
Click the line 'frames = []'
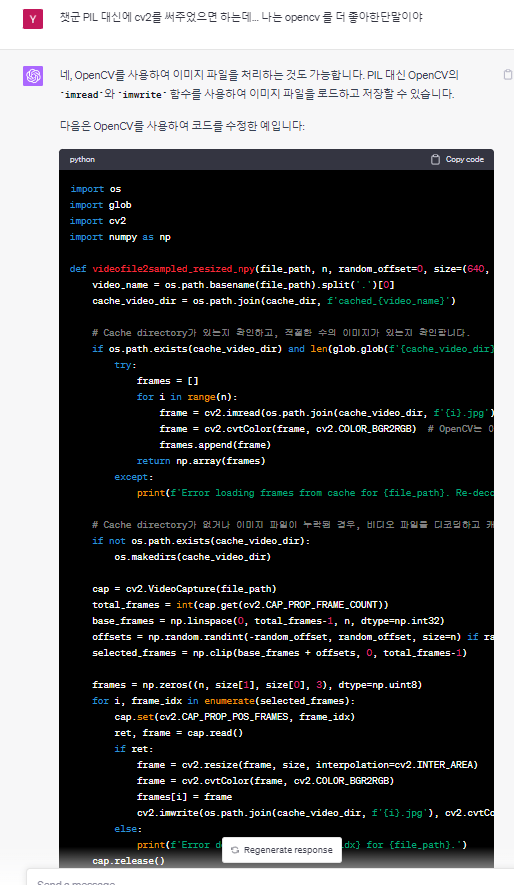[x=168, y=381]
